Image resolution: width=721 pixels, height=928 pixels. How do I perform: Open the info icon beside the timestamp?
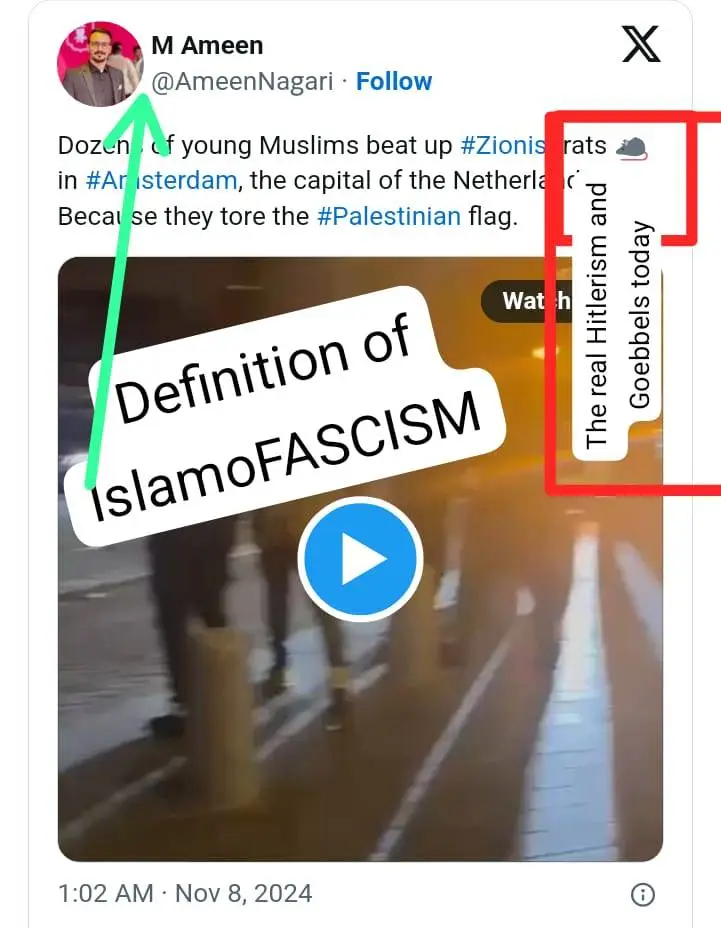coord(643,894)
